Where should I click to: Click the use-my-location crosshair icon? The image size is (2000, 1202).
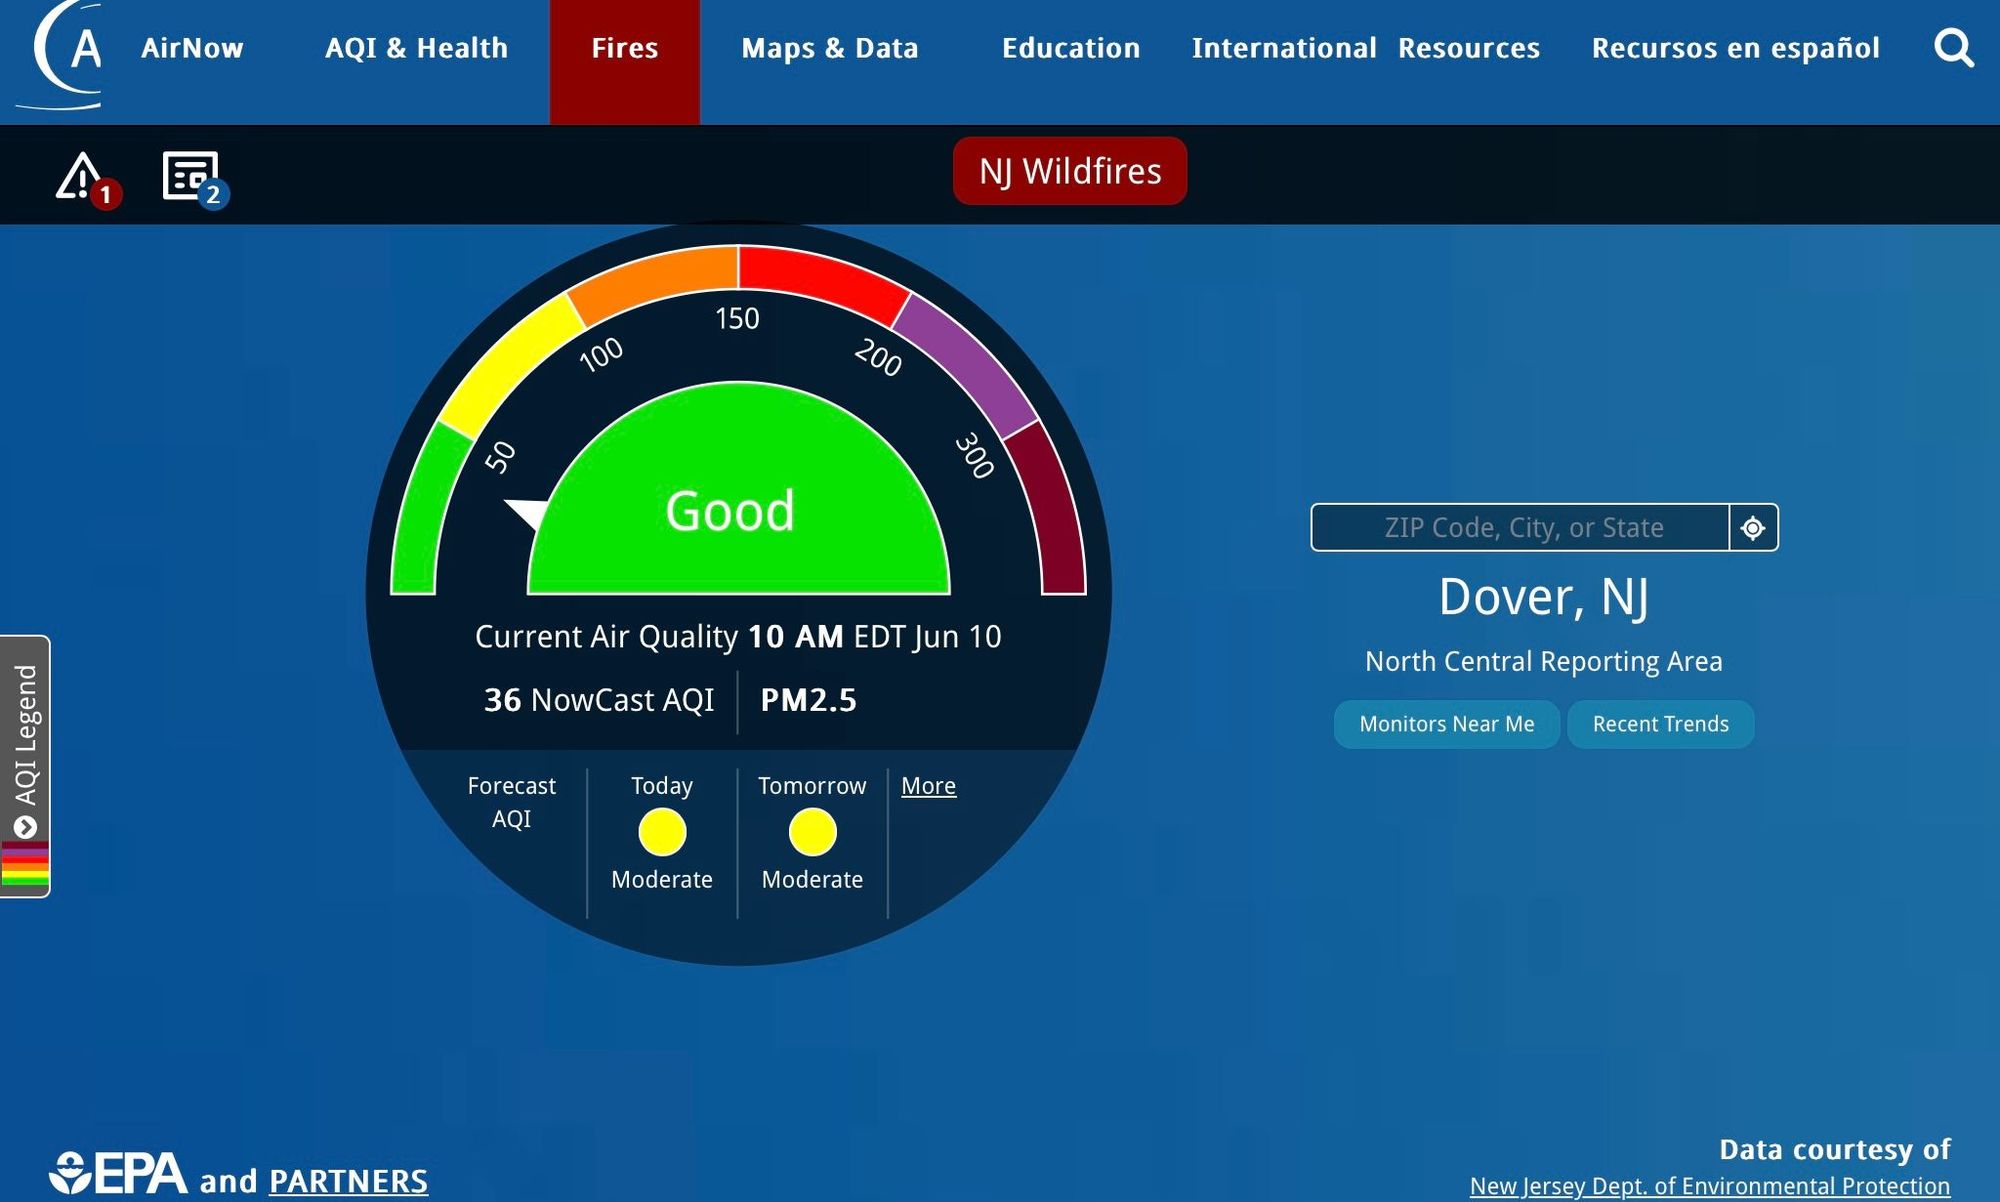[x=1753, y=528]
